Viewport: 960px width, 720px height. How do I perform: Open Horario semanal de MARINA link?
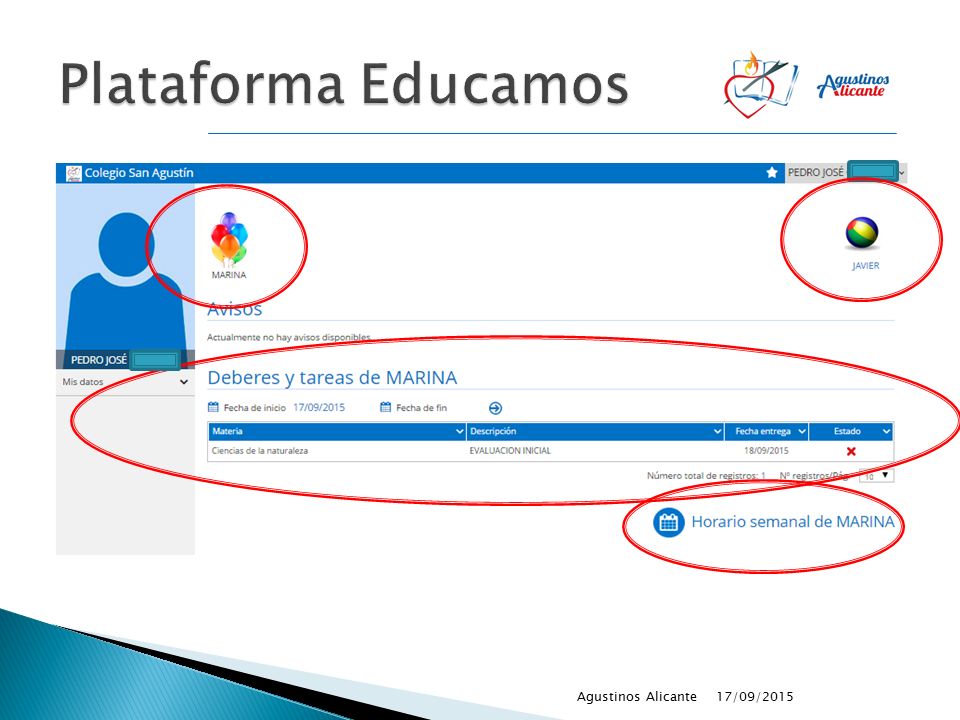point(793,522)
